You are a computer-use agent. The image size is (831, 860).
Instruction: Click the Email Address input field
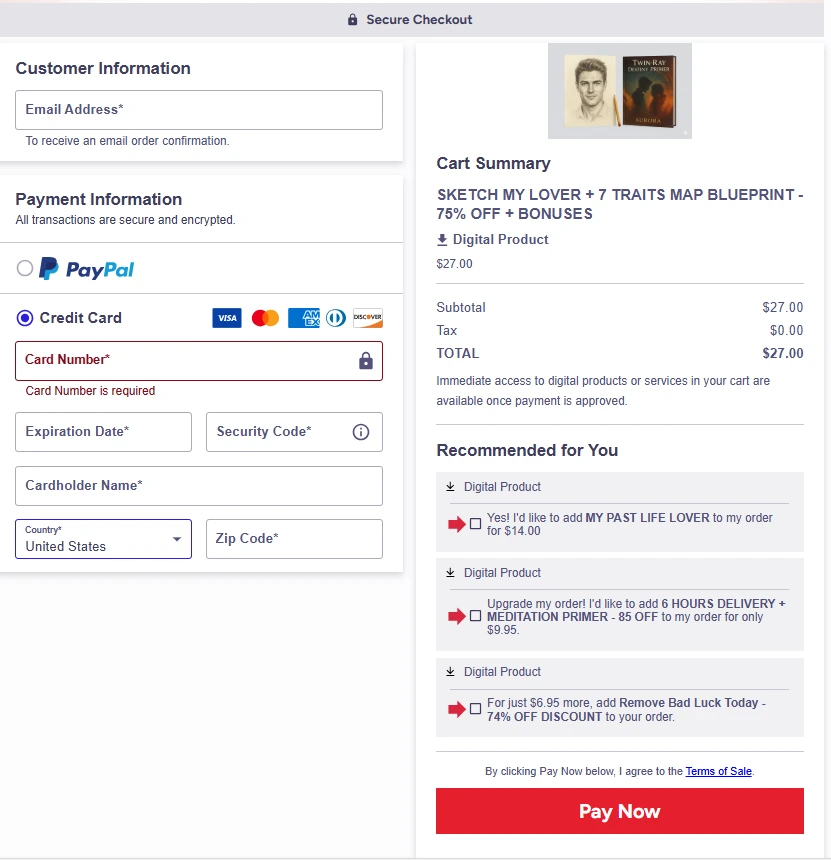198,110
